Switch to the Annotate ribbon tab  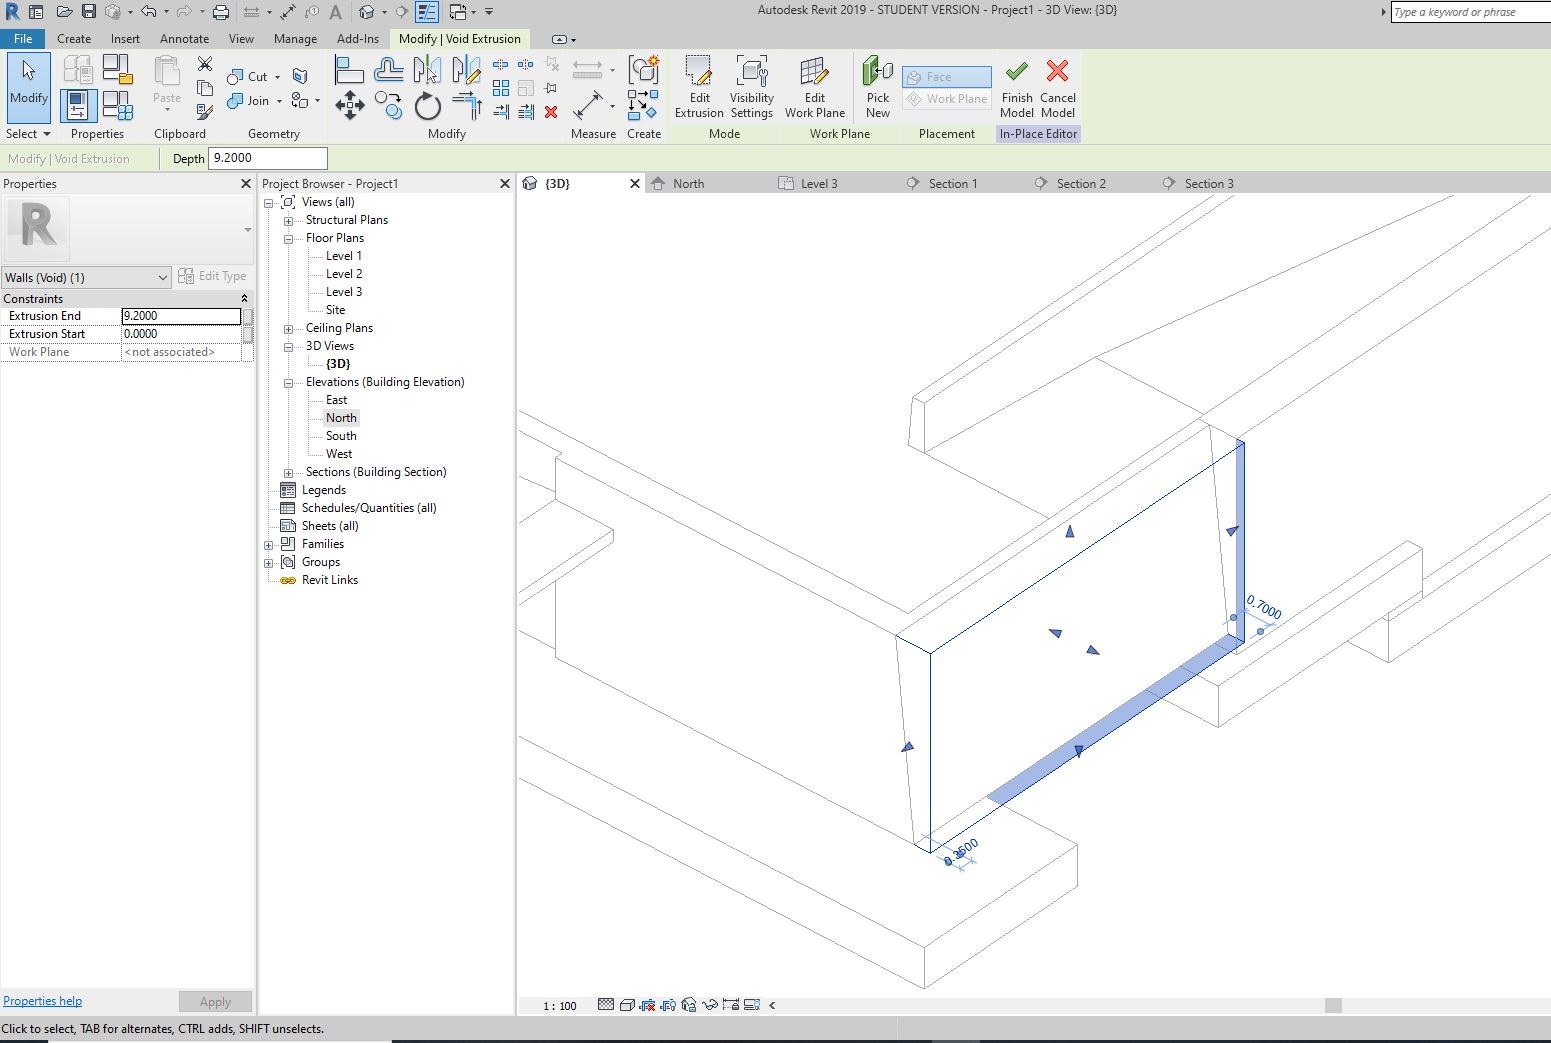coord(184,39)
